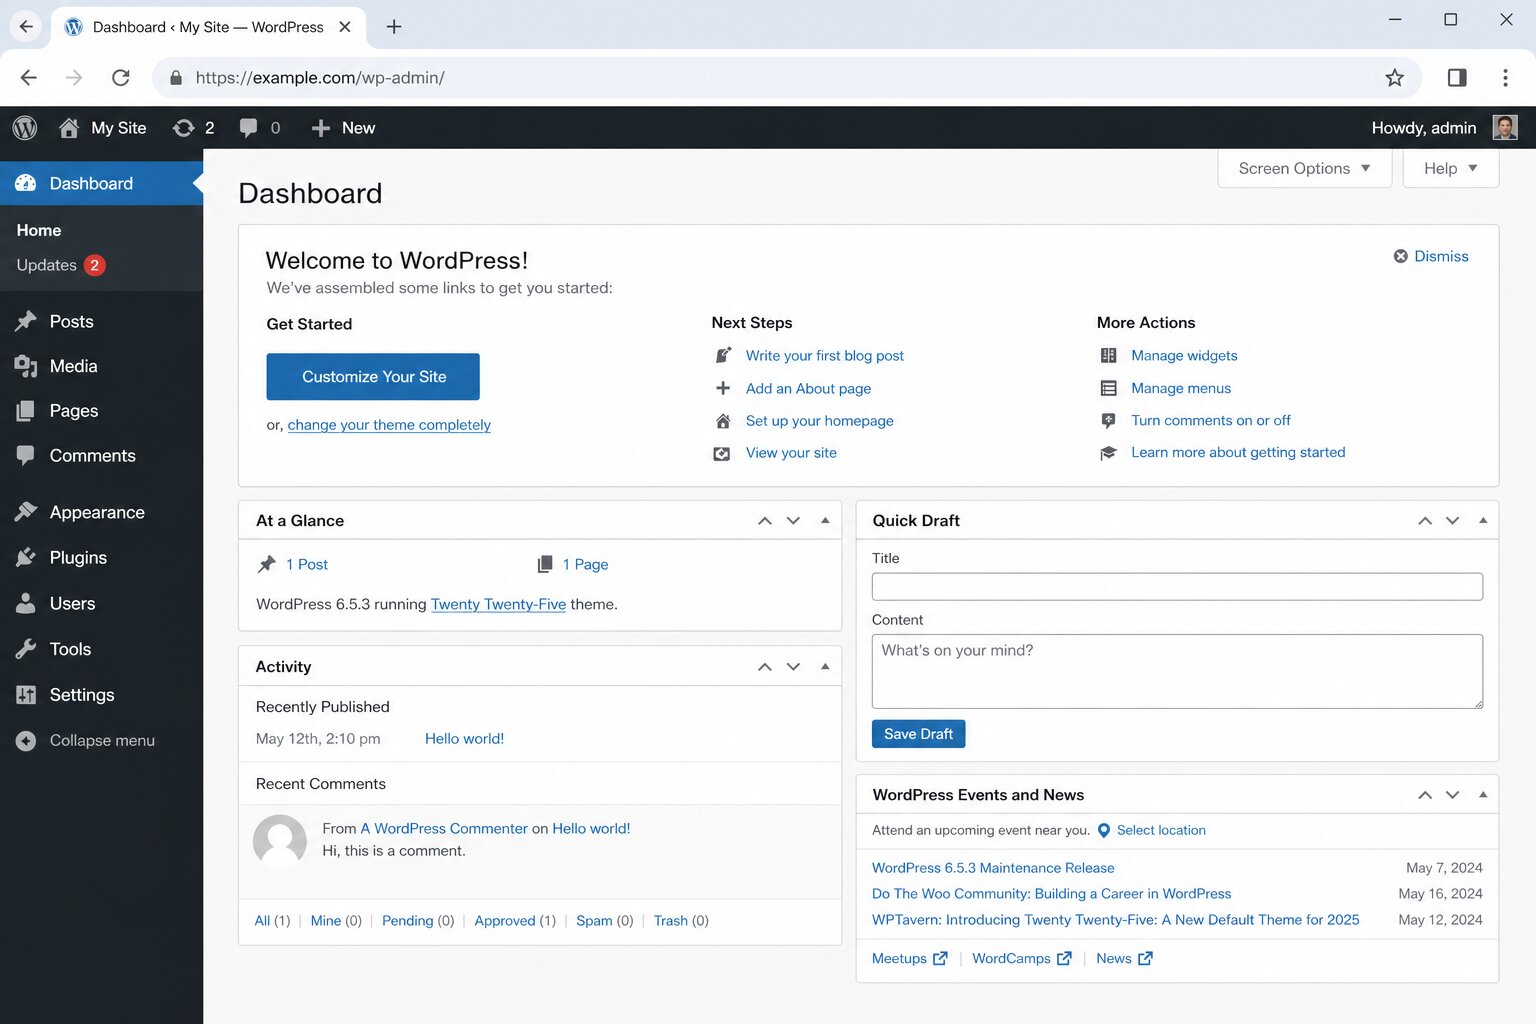Bookmark the page with the star icon
Viewport: 1536px width, 1024px height.
[x=1394, y=77]
